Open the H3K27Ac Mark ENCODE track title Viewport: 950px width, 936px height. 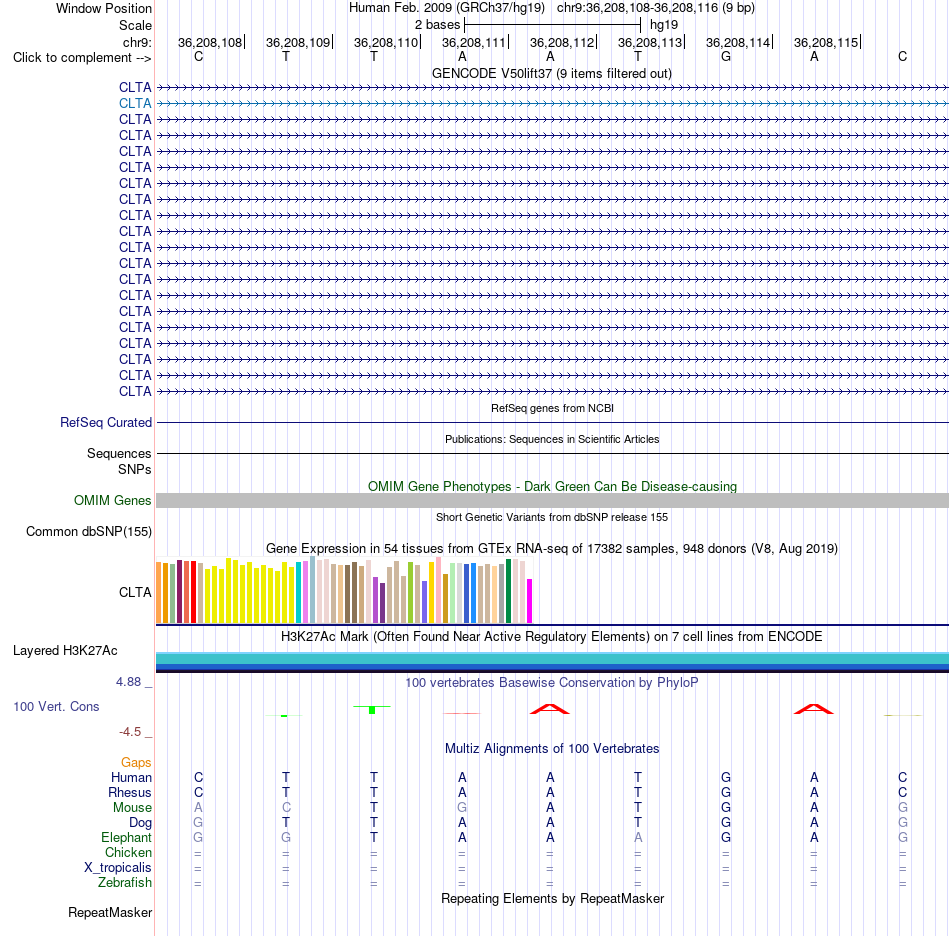[x=551, y=637]
